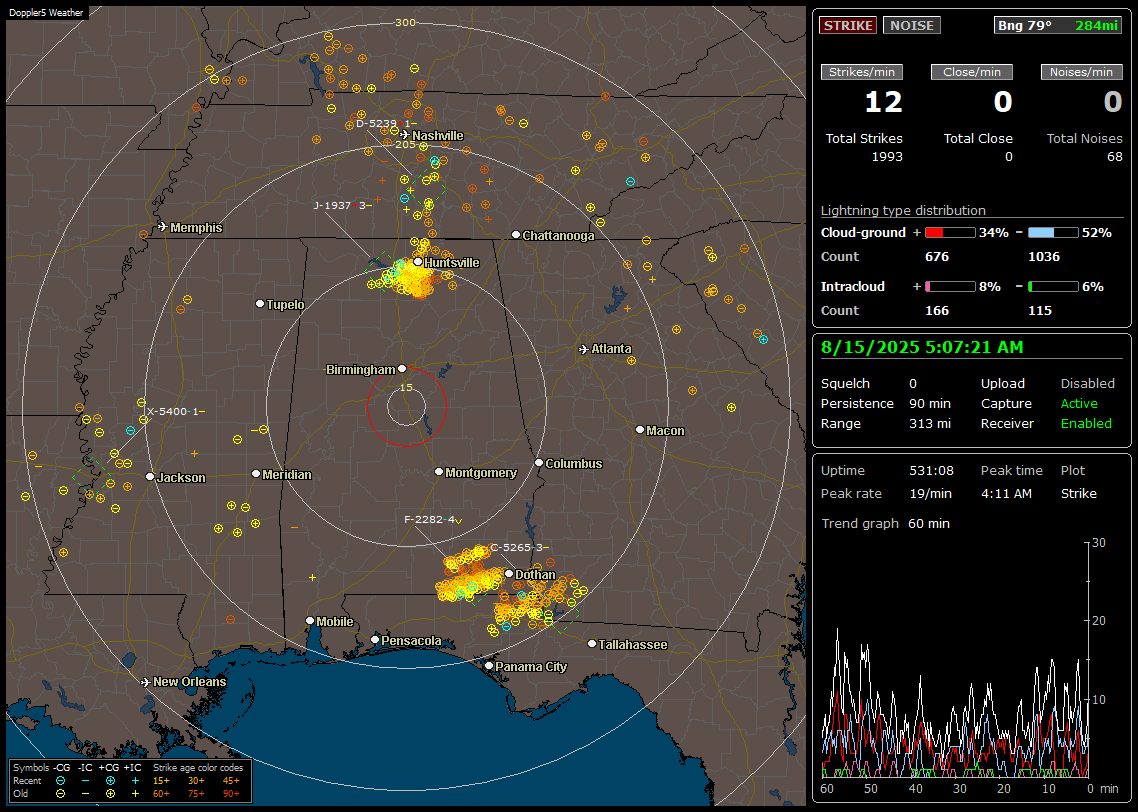
Task: Click the Lightning type distribution heading
Action: click(x=903, y=210)
